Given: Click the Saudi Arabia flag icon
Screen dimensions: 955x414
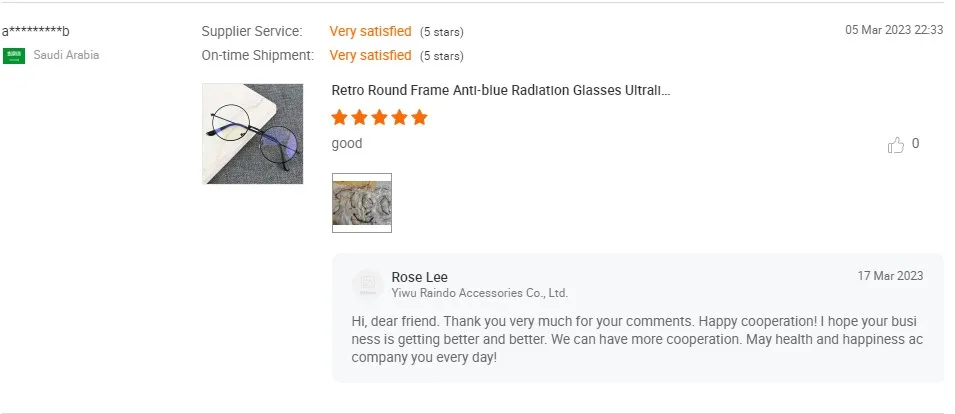Looking at the screenshot, I should 14,55.
